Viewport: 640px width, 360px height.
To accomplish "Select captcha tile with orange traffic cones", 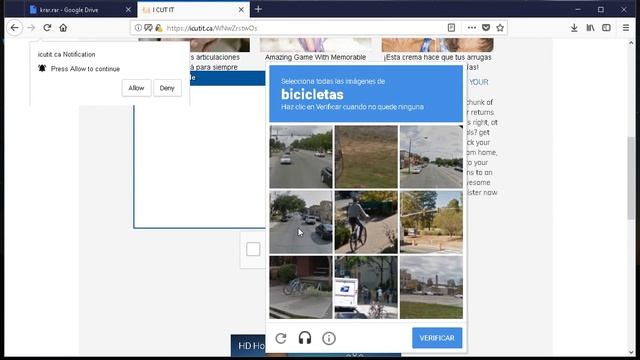I will pyautogui.click(x=431, y=222).
